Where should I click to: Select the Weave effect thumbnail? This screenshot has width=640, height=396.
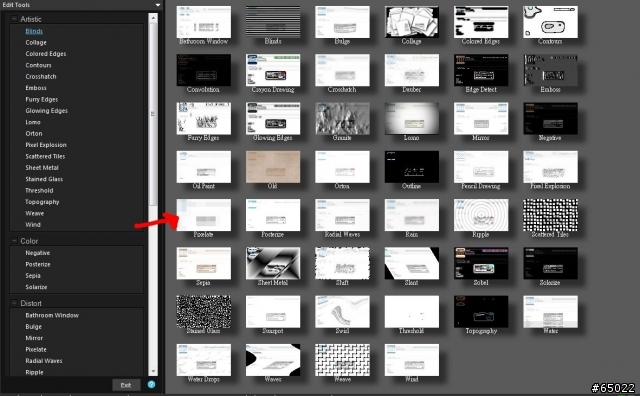342,360
